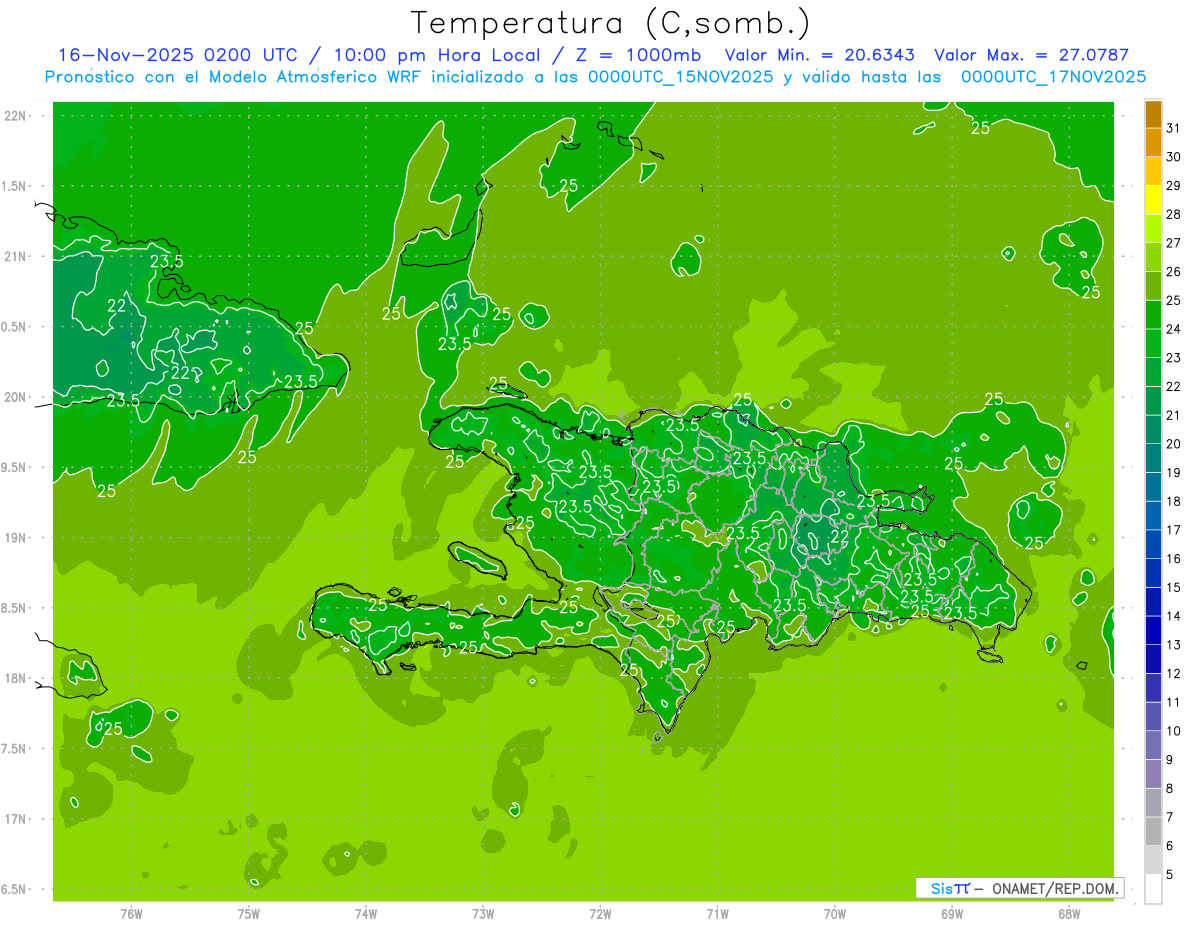
Task: Click legend scale value 29
Action: coord(1173,186)
